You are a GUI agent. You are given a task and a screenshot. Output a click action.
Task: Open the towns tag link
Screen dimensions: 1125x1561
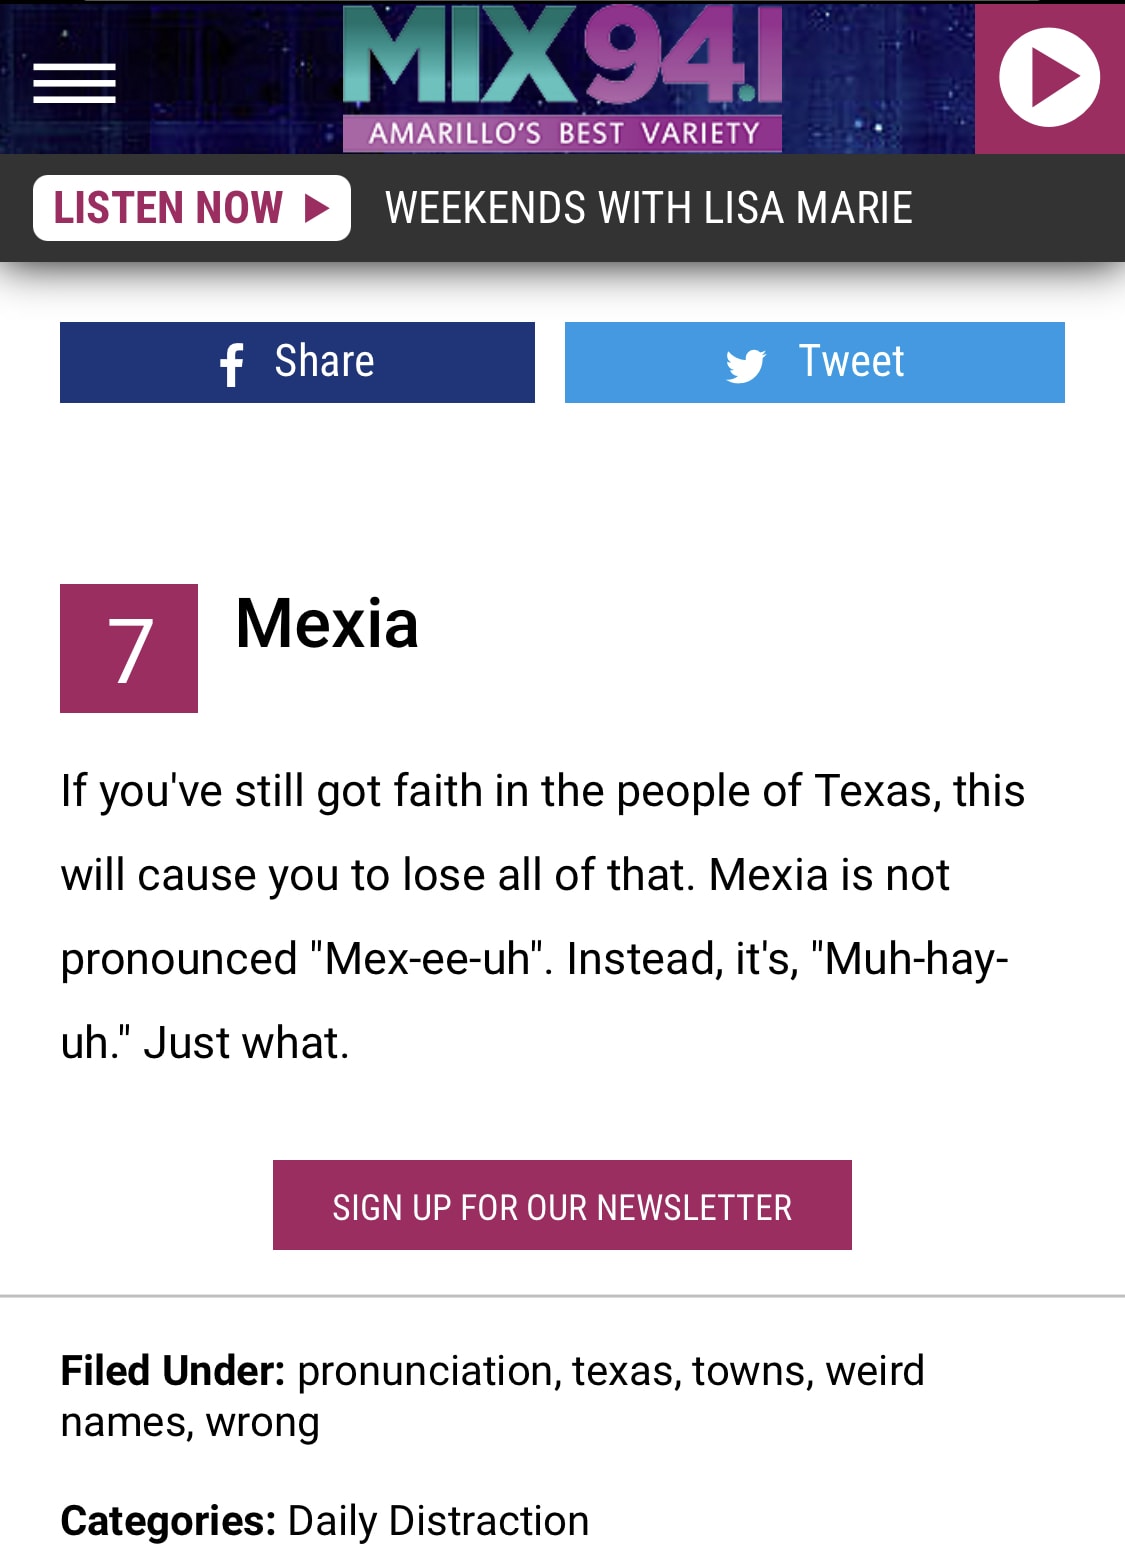749,1371
